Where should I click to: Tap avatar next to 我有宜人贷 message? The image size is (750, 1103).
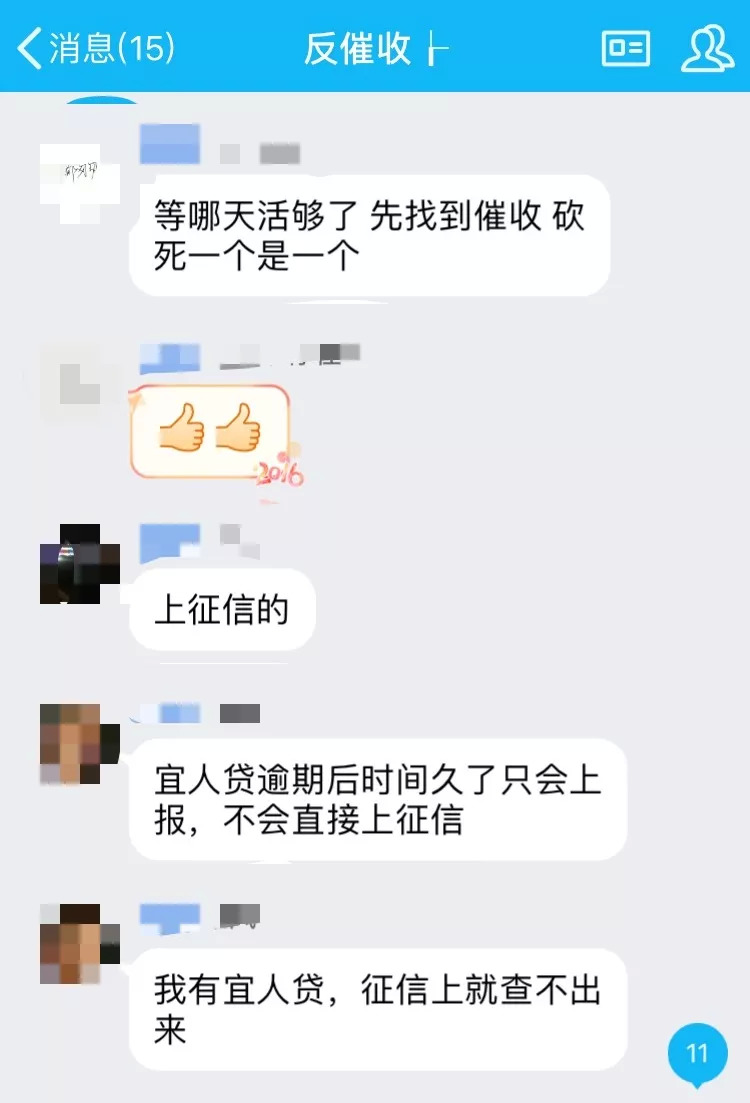click(x=80, y=943)
